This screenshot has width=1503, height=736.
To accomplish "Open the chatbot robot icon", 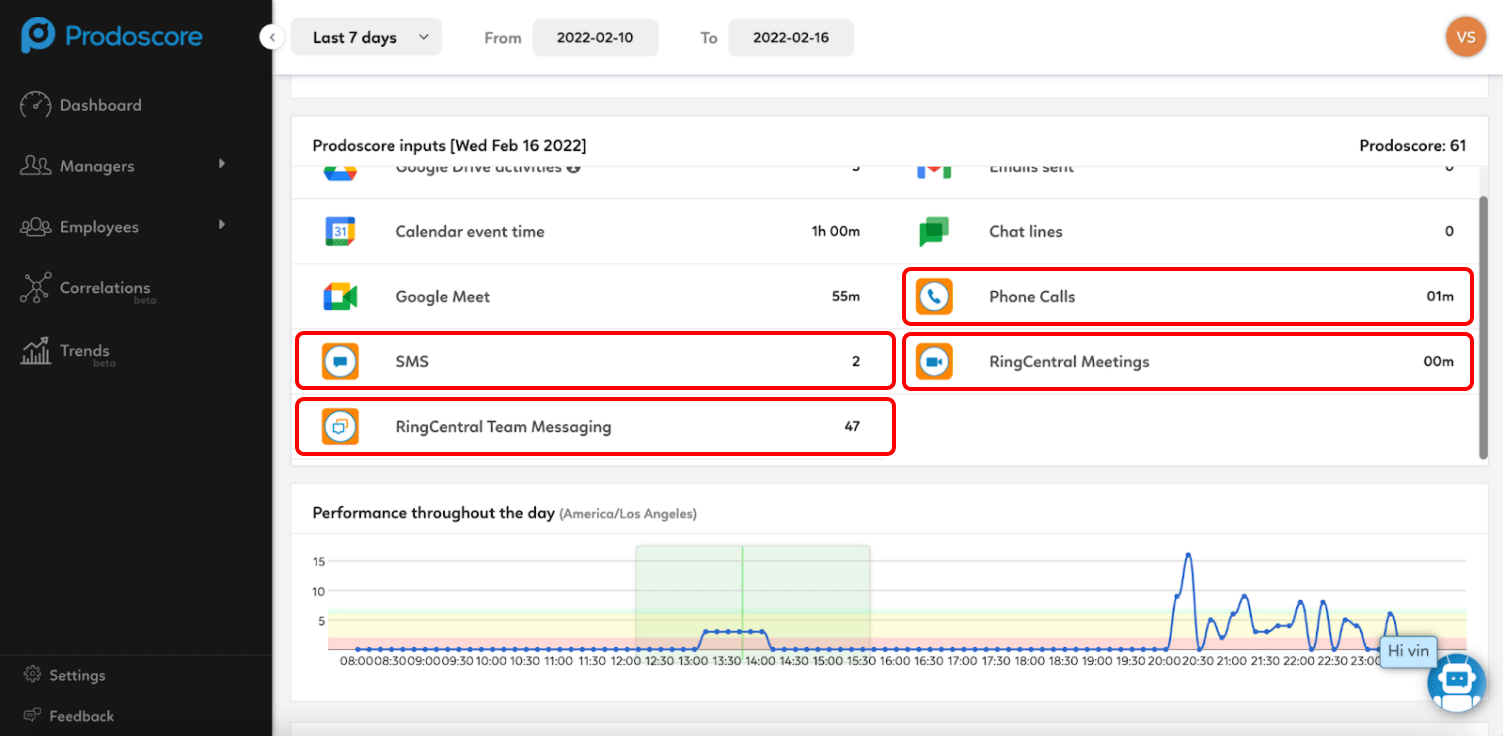I will pos(1457,684).
